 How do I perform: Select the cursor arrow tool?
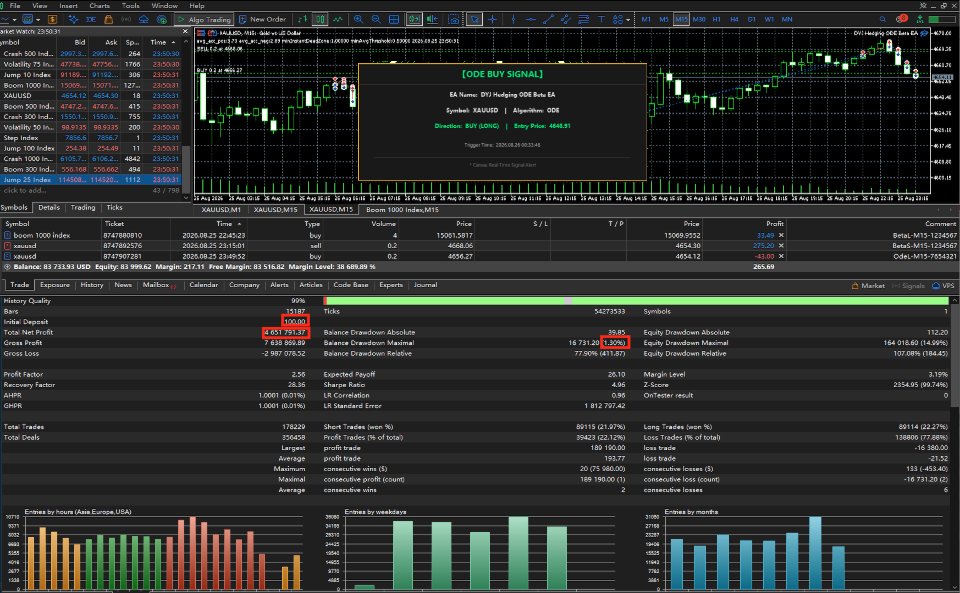pyautogui.click(x=474, y=20)
